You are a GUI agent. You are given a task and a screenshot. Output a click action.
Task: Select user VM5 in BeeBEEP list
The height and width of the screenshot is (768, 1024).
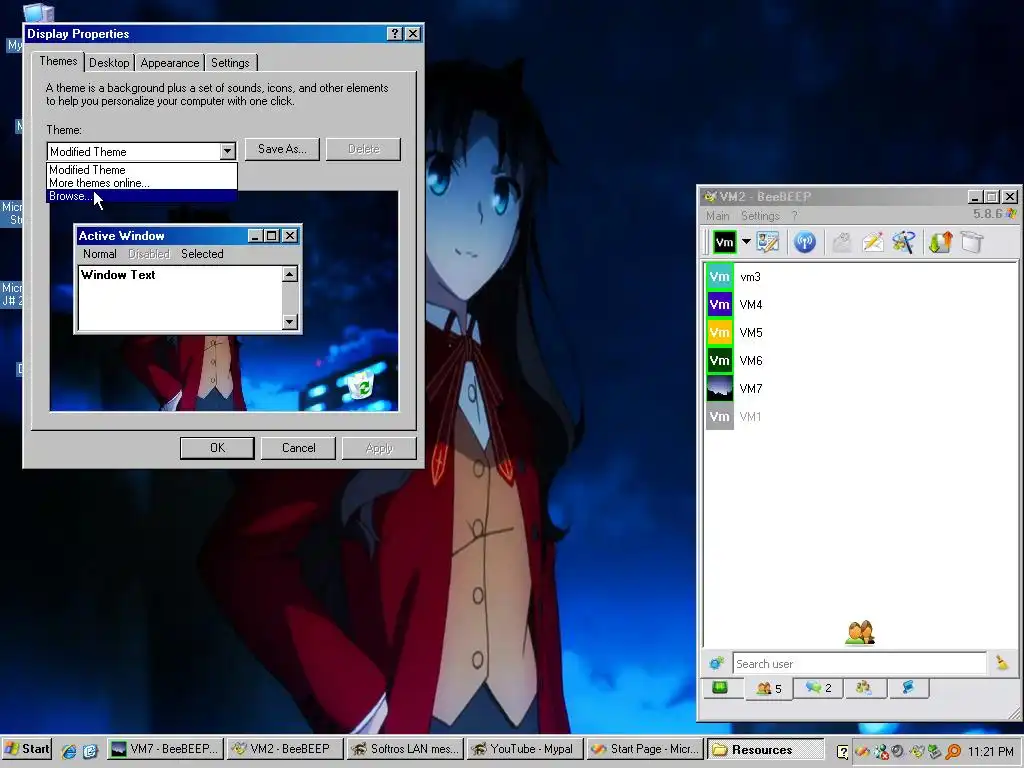[x=861, y=332]
